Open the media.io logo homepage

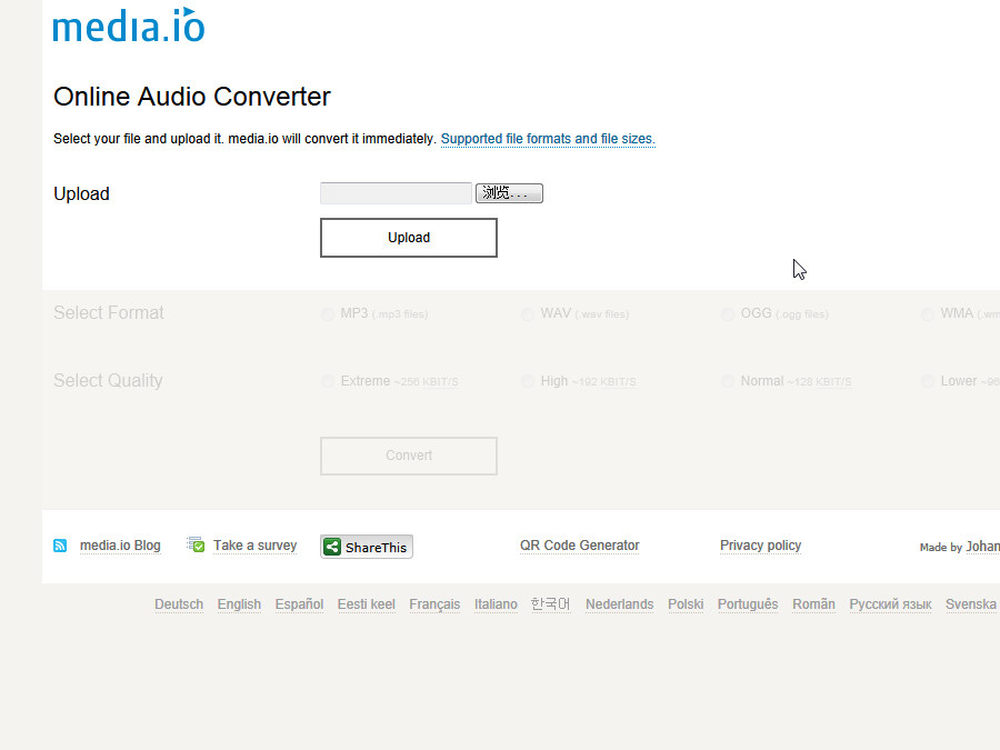pyautogui.click(x=128, y=26)
